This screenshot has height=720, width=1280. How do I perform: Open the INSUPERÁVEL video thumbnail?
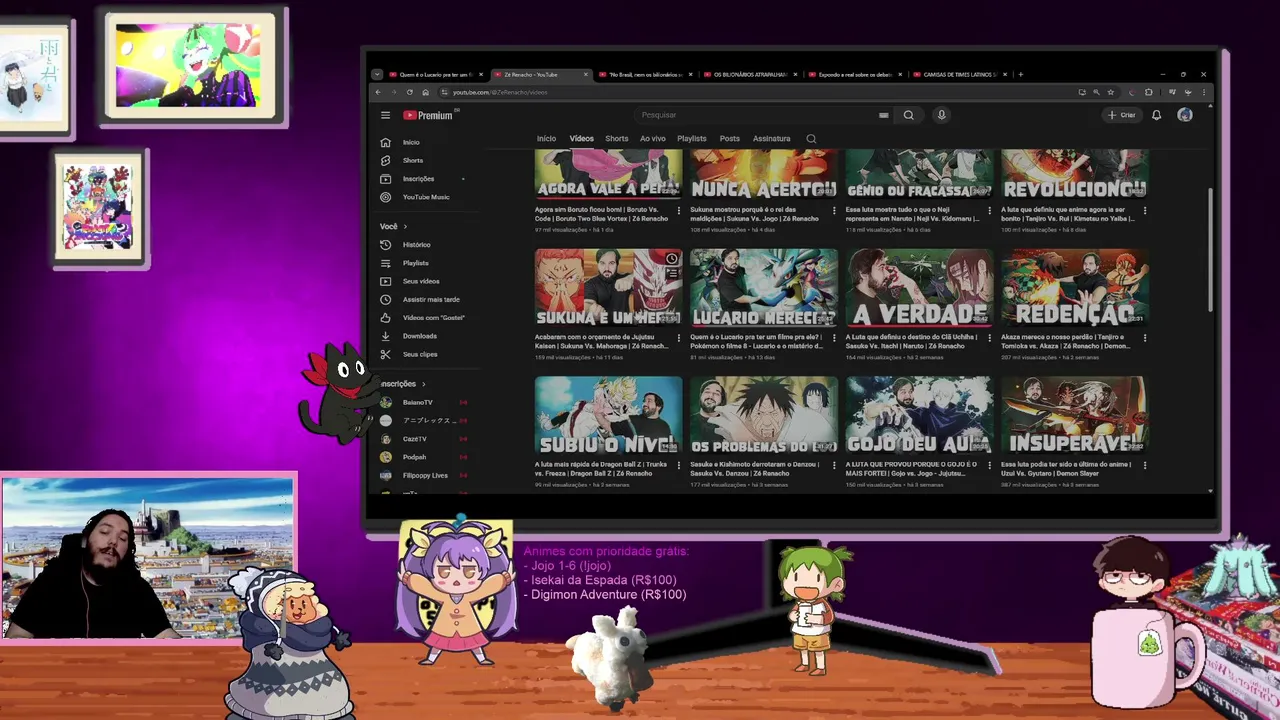[x=1075, y=415]
